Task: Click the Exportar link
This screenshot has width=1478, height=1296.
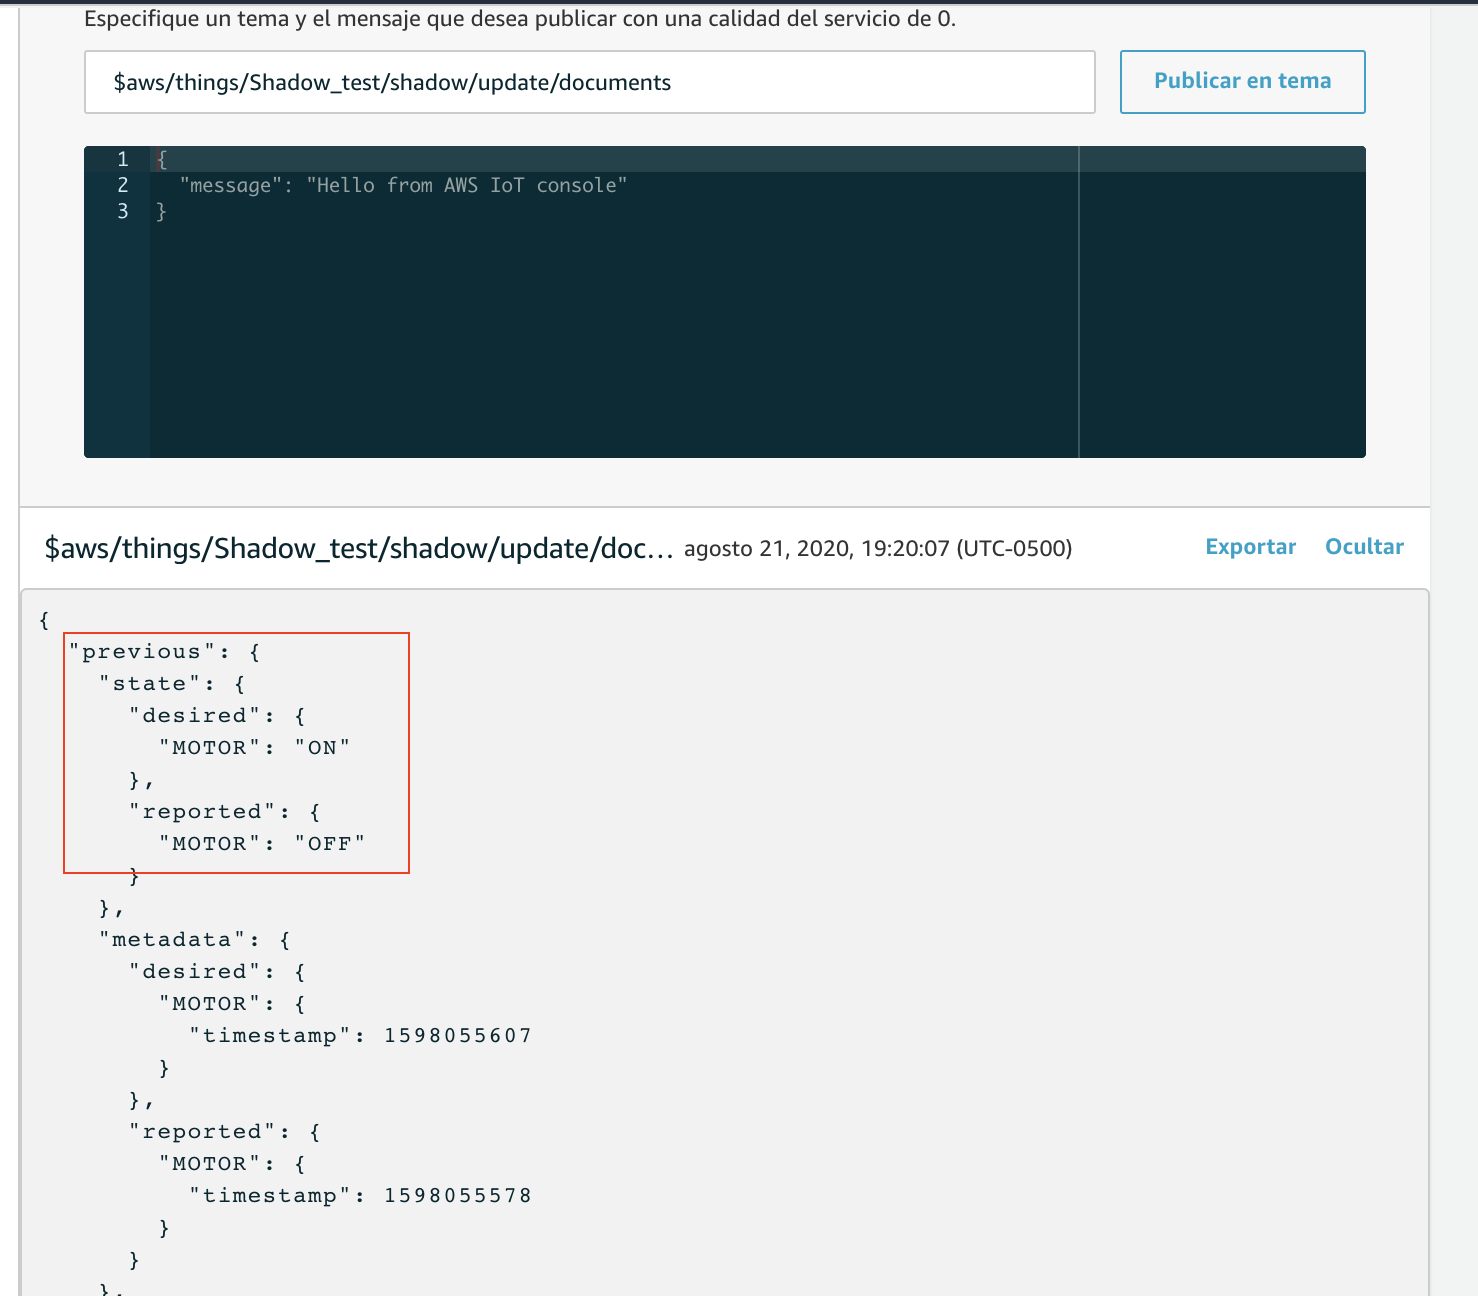Action: (x=1250, y=547)
